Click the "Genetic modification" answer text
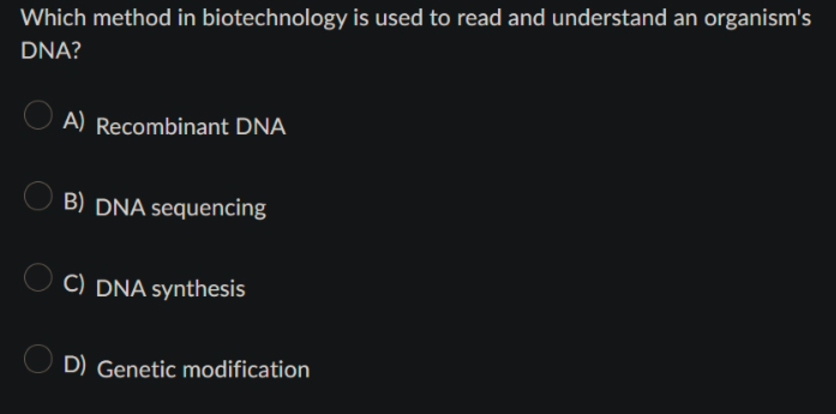The width and height of the screenshot is (836, 414). point(203,370)
